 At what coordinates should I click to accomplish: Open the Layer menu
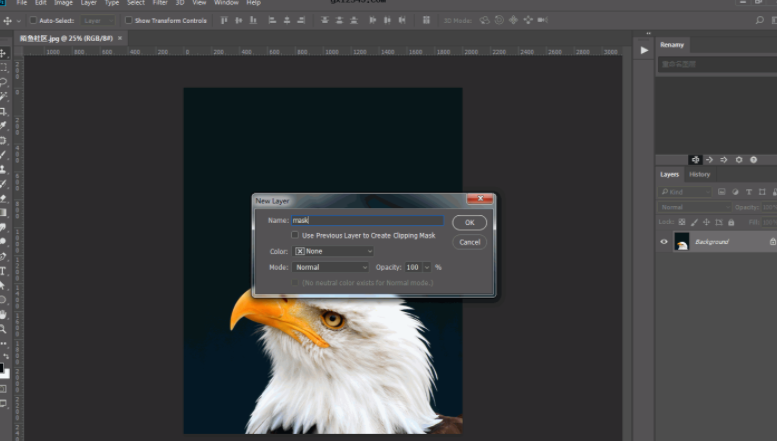coord(89,2)
